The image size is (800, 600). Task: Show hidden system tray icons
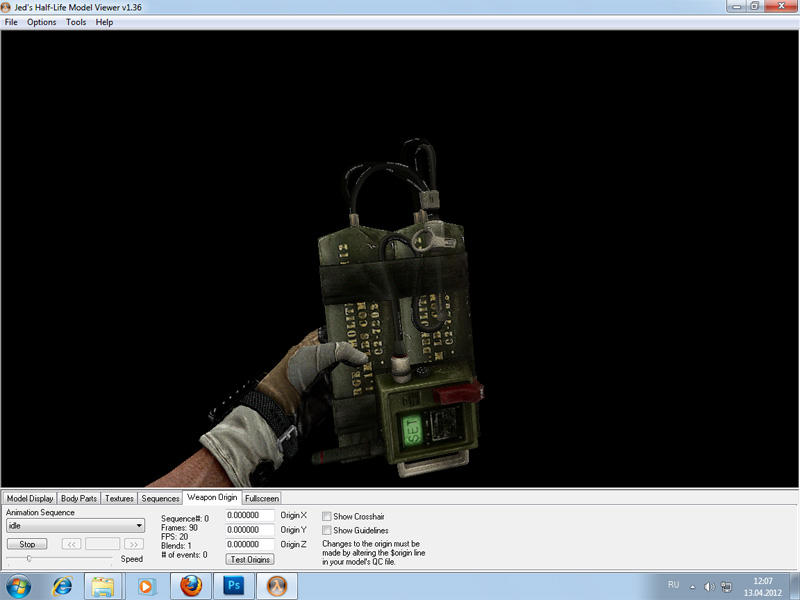click(x=693, y=585)
